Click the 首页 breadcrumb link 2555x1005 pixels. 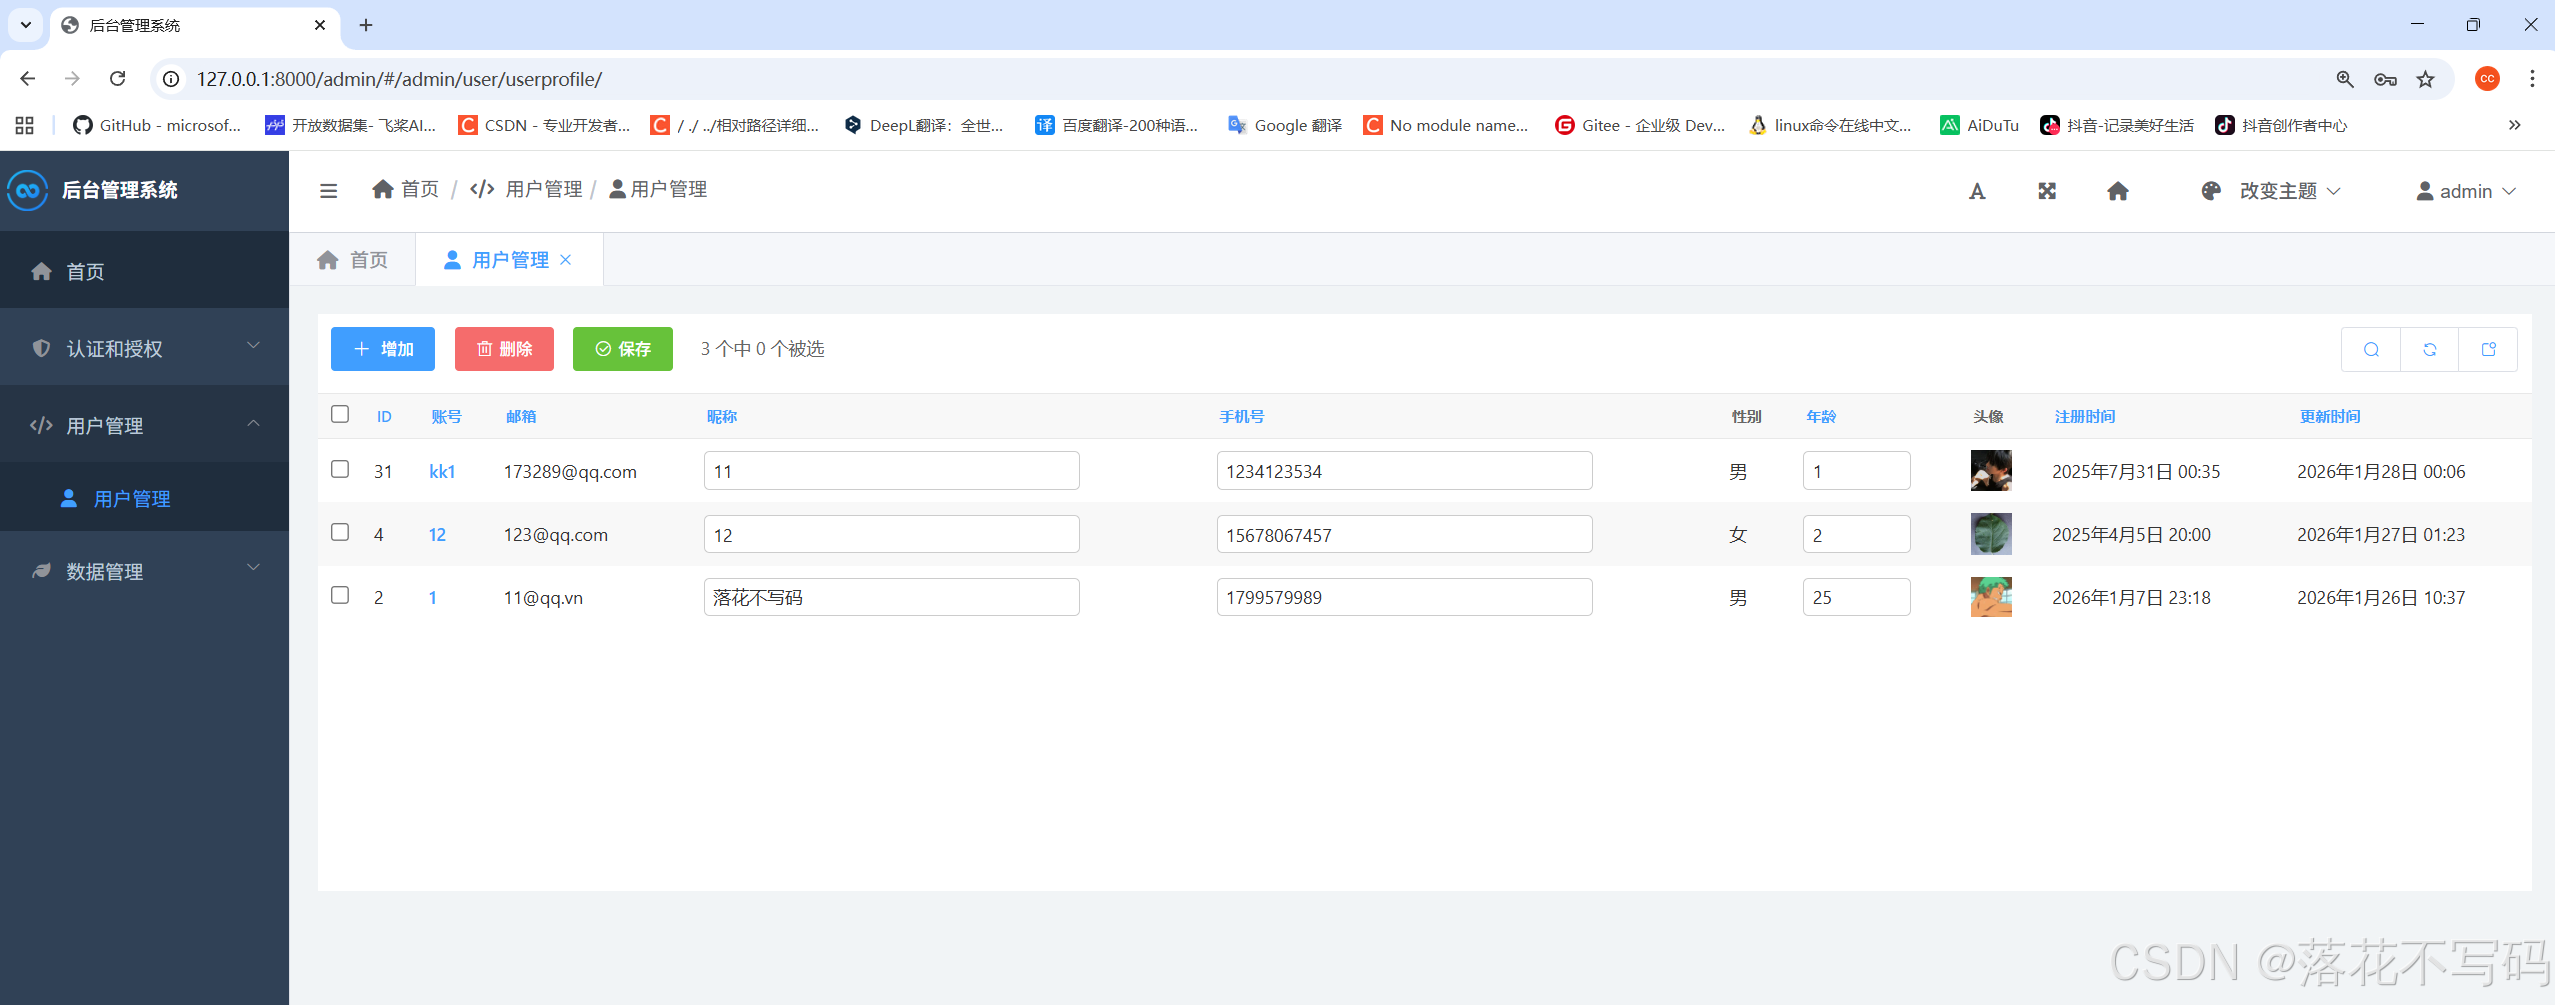pyautogui.click(x=406, y=189)
